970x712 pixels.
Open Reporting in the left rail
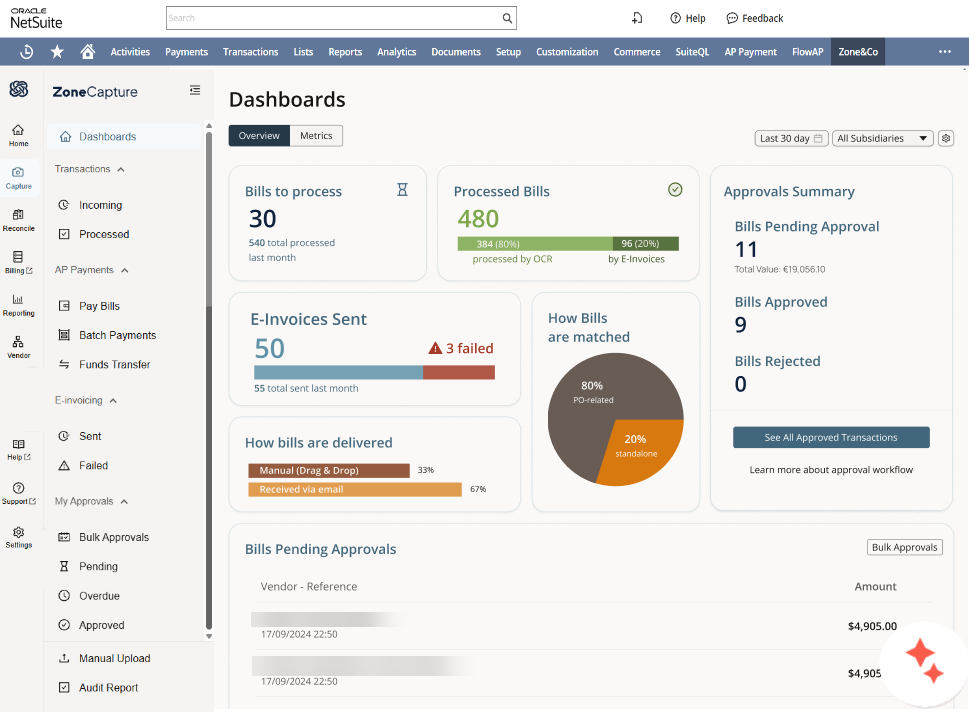click(19, 305)
